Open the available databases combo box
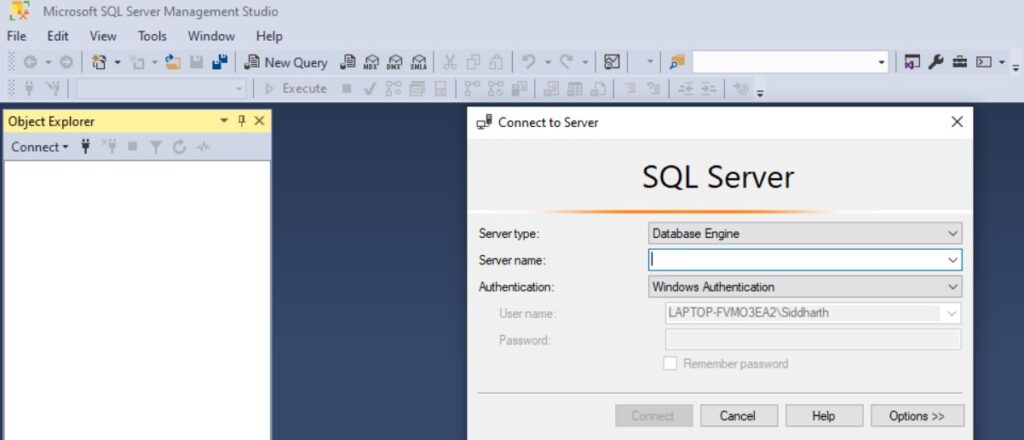The image size is (1024, 440). point(161,88)
